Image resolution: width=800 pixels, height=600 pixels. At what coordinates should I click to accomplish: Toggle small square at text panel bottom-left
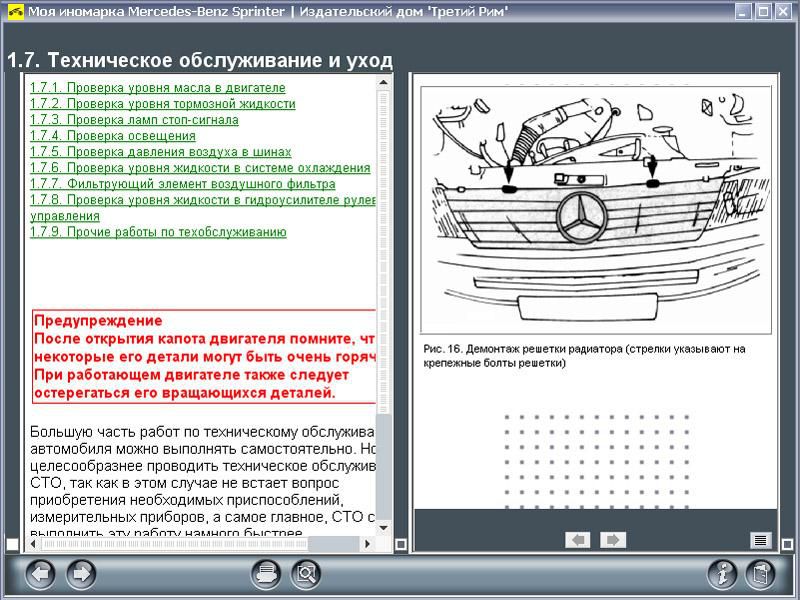(12, 545)
